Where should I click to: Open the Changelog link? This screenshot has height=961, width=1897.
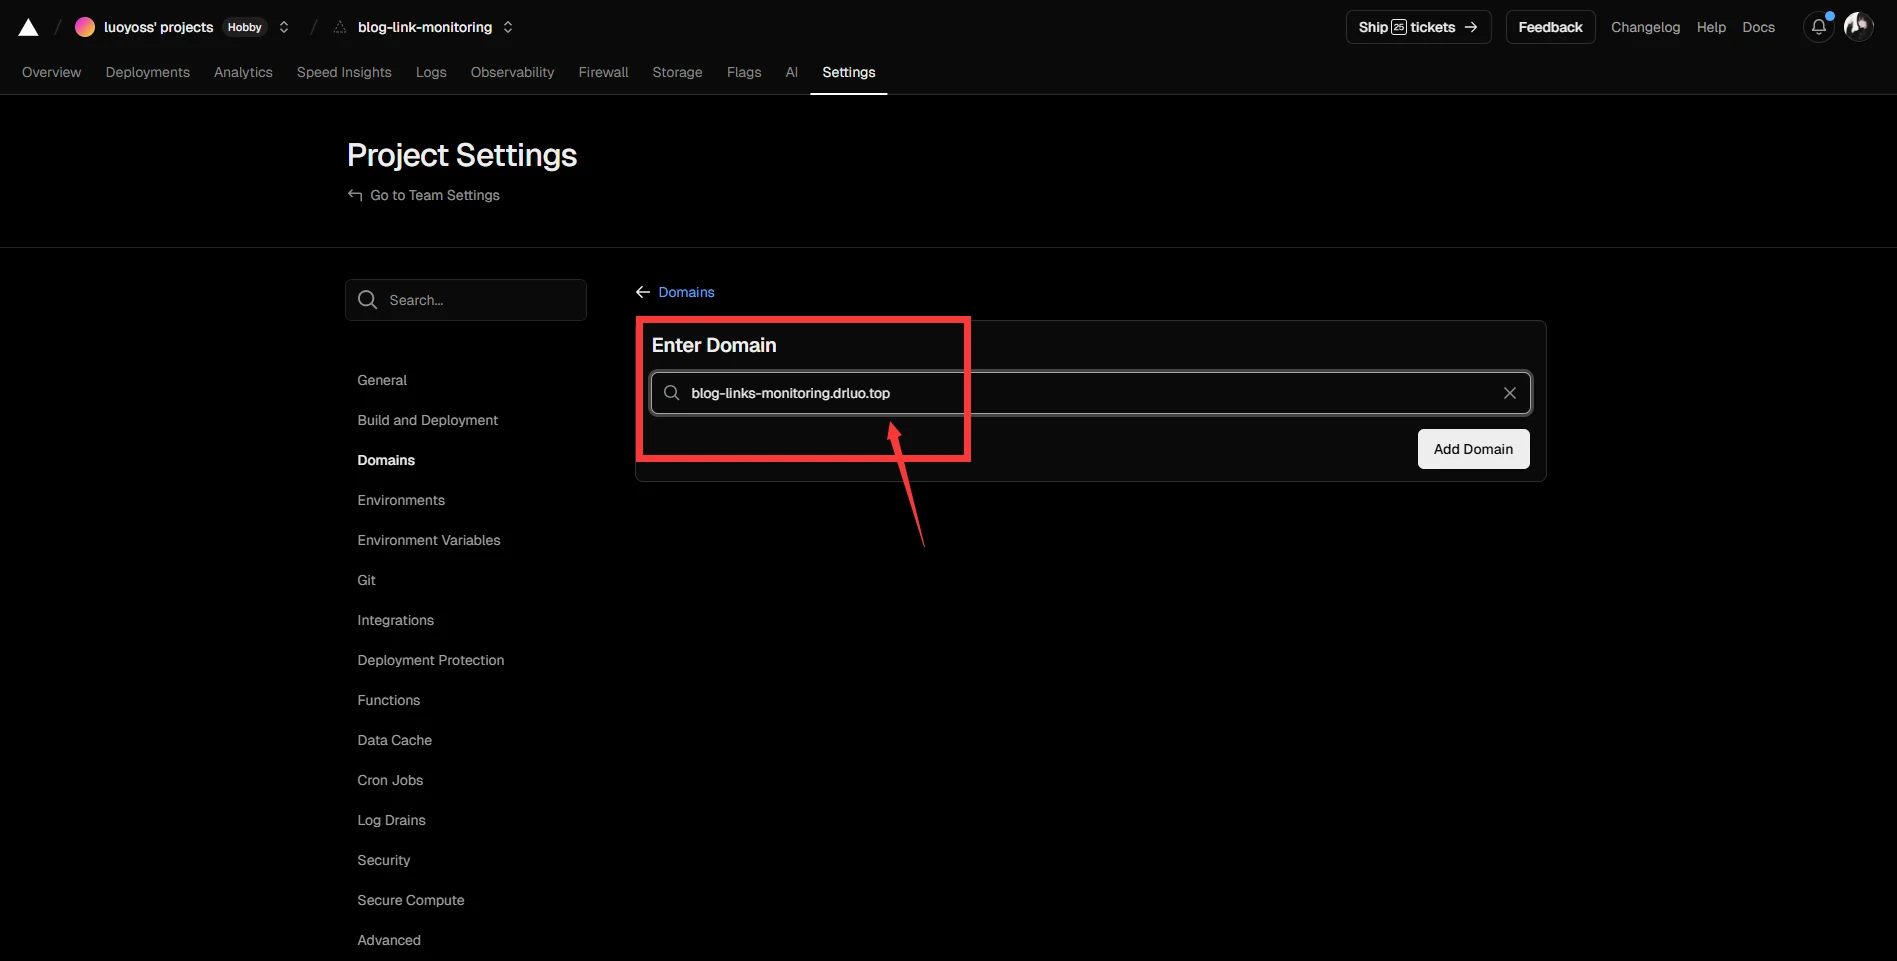pos(1644,27)
